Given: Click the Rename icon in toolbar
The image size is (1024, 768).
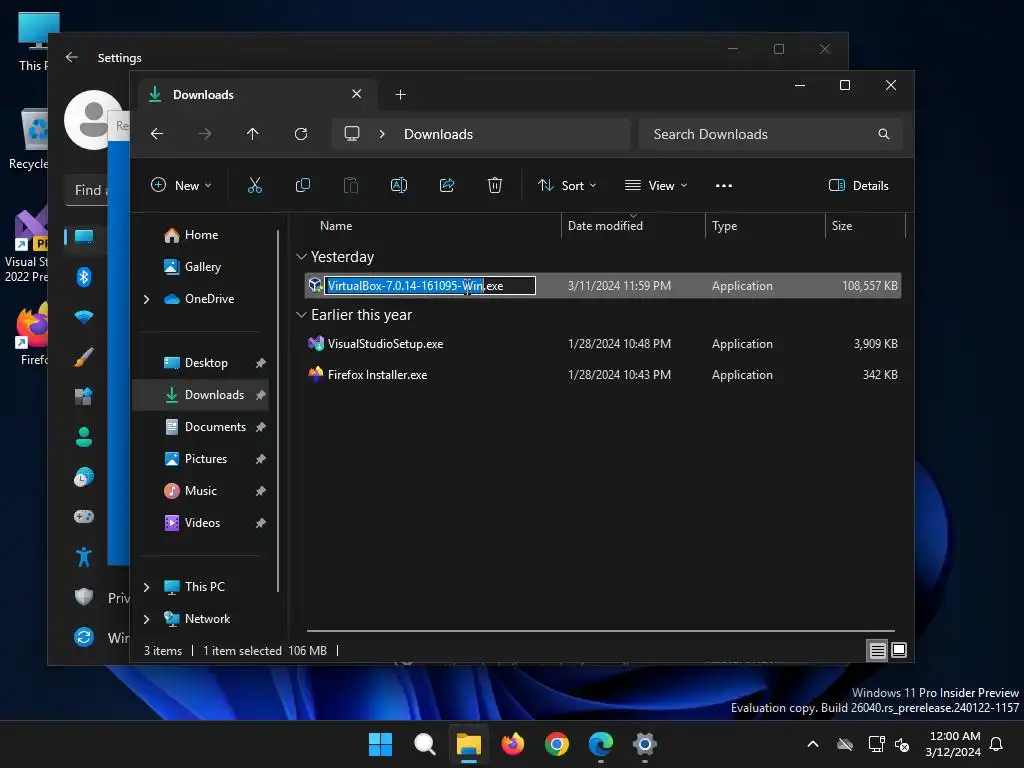Looking at the screenshot, I should coord(399,185).
